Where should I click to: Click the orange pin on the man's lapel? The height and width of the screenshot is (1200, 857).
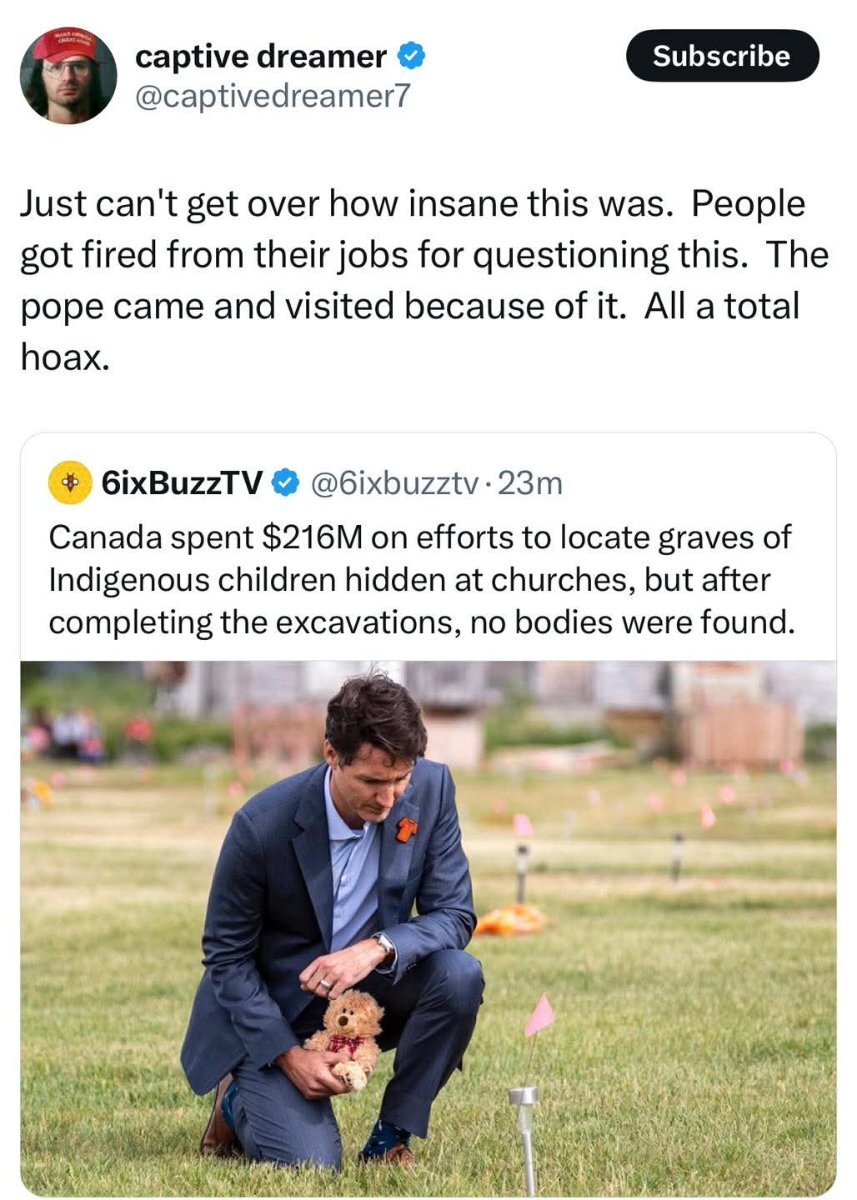405,829
